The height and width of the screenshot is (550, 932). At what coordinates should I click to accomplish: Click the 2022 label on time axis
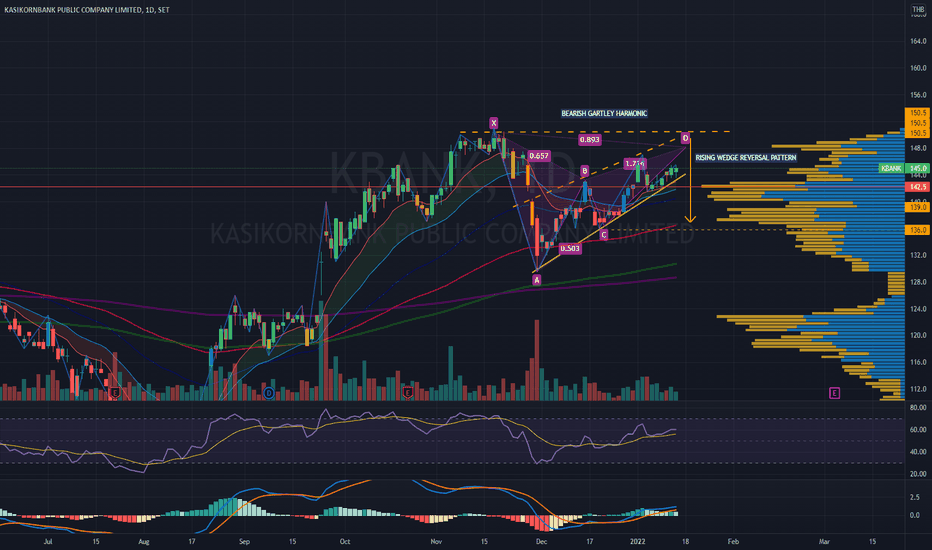point(637,542)
